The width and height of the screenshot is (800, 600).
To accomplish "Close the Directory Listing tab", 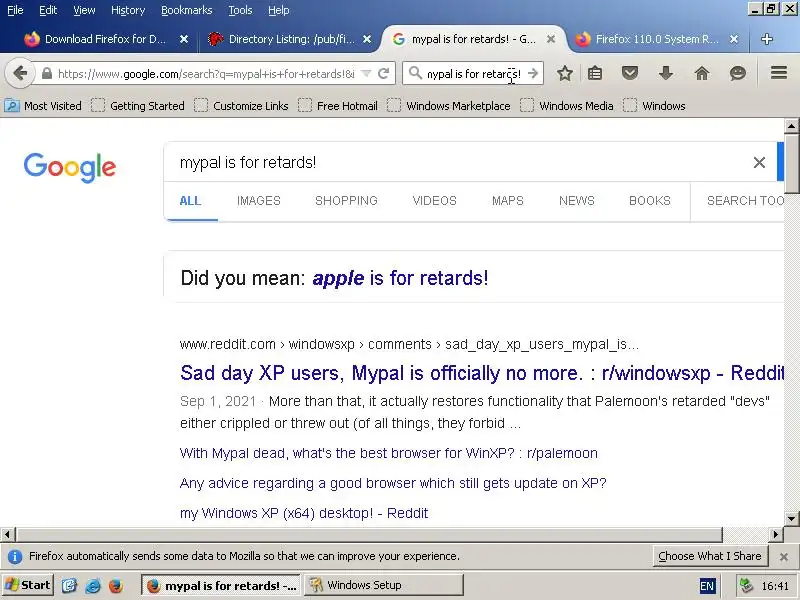I will pos(367,39).
